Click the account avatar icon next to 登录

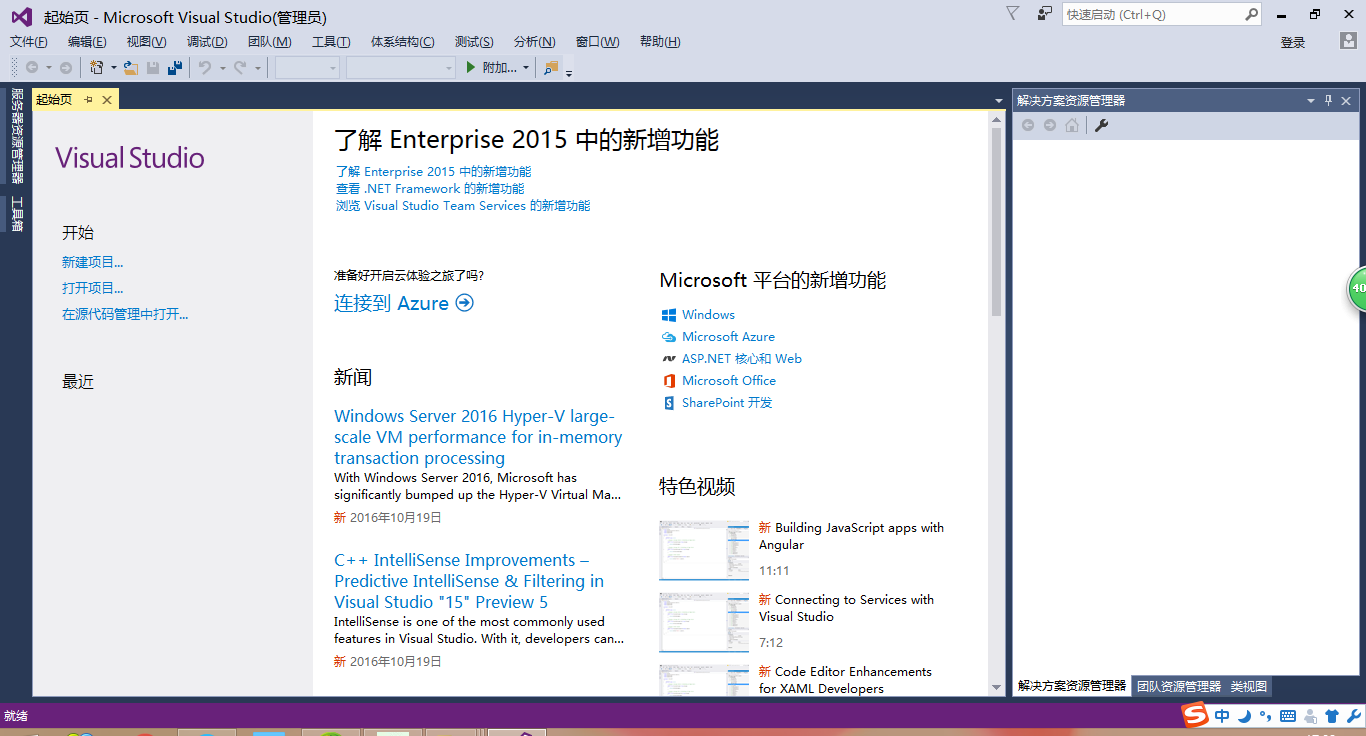coord(1348,41)
